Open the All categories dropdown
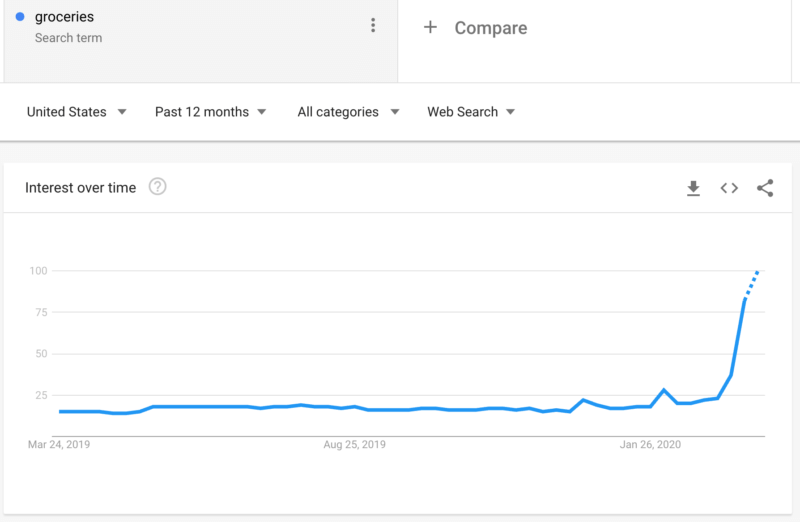This screenshot has width=800, height=522. (x=348, y=112)
